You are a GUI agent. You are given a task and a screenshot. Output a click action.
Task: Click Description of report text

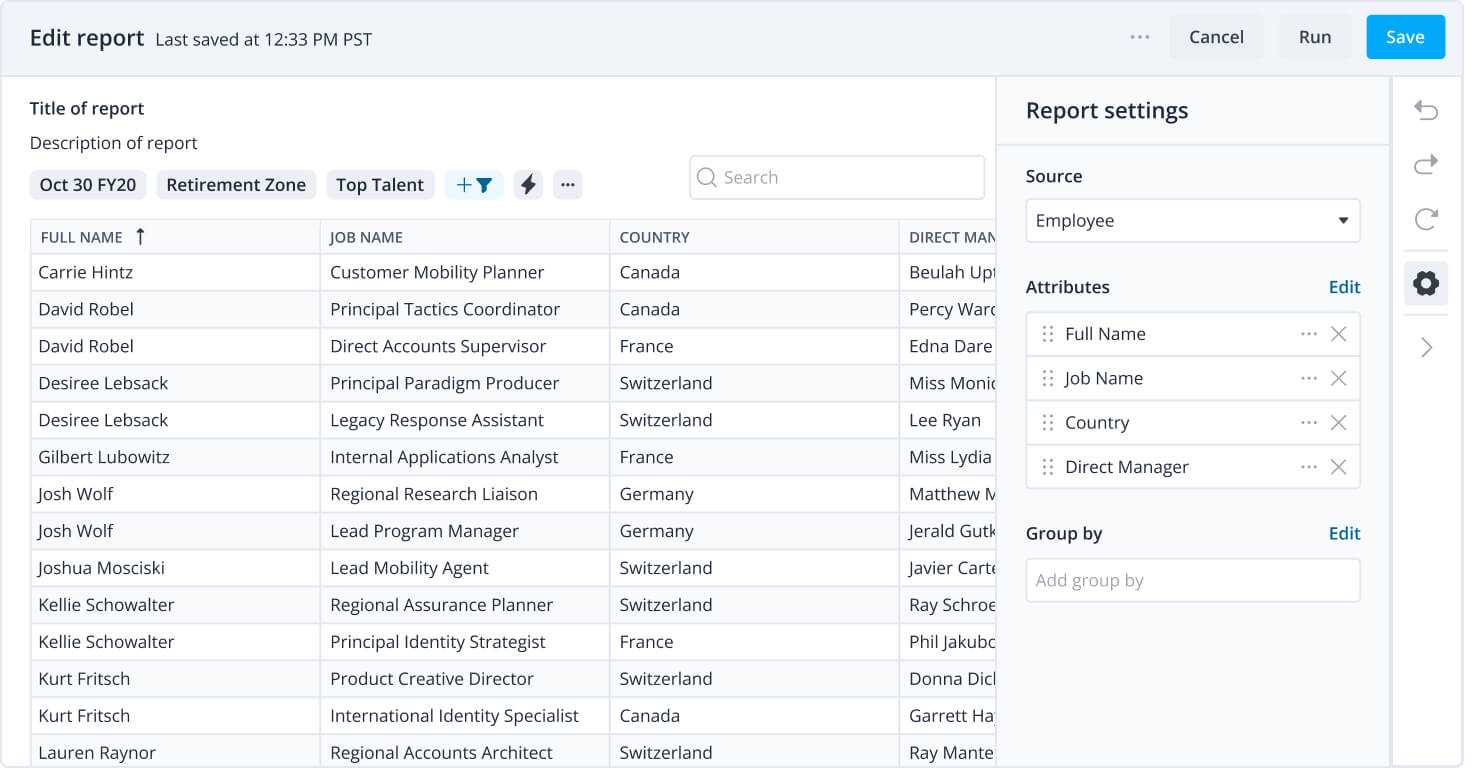click(113, 143)
